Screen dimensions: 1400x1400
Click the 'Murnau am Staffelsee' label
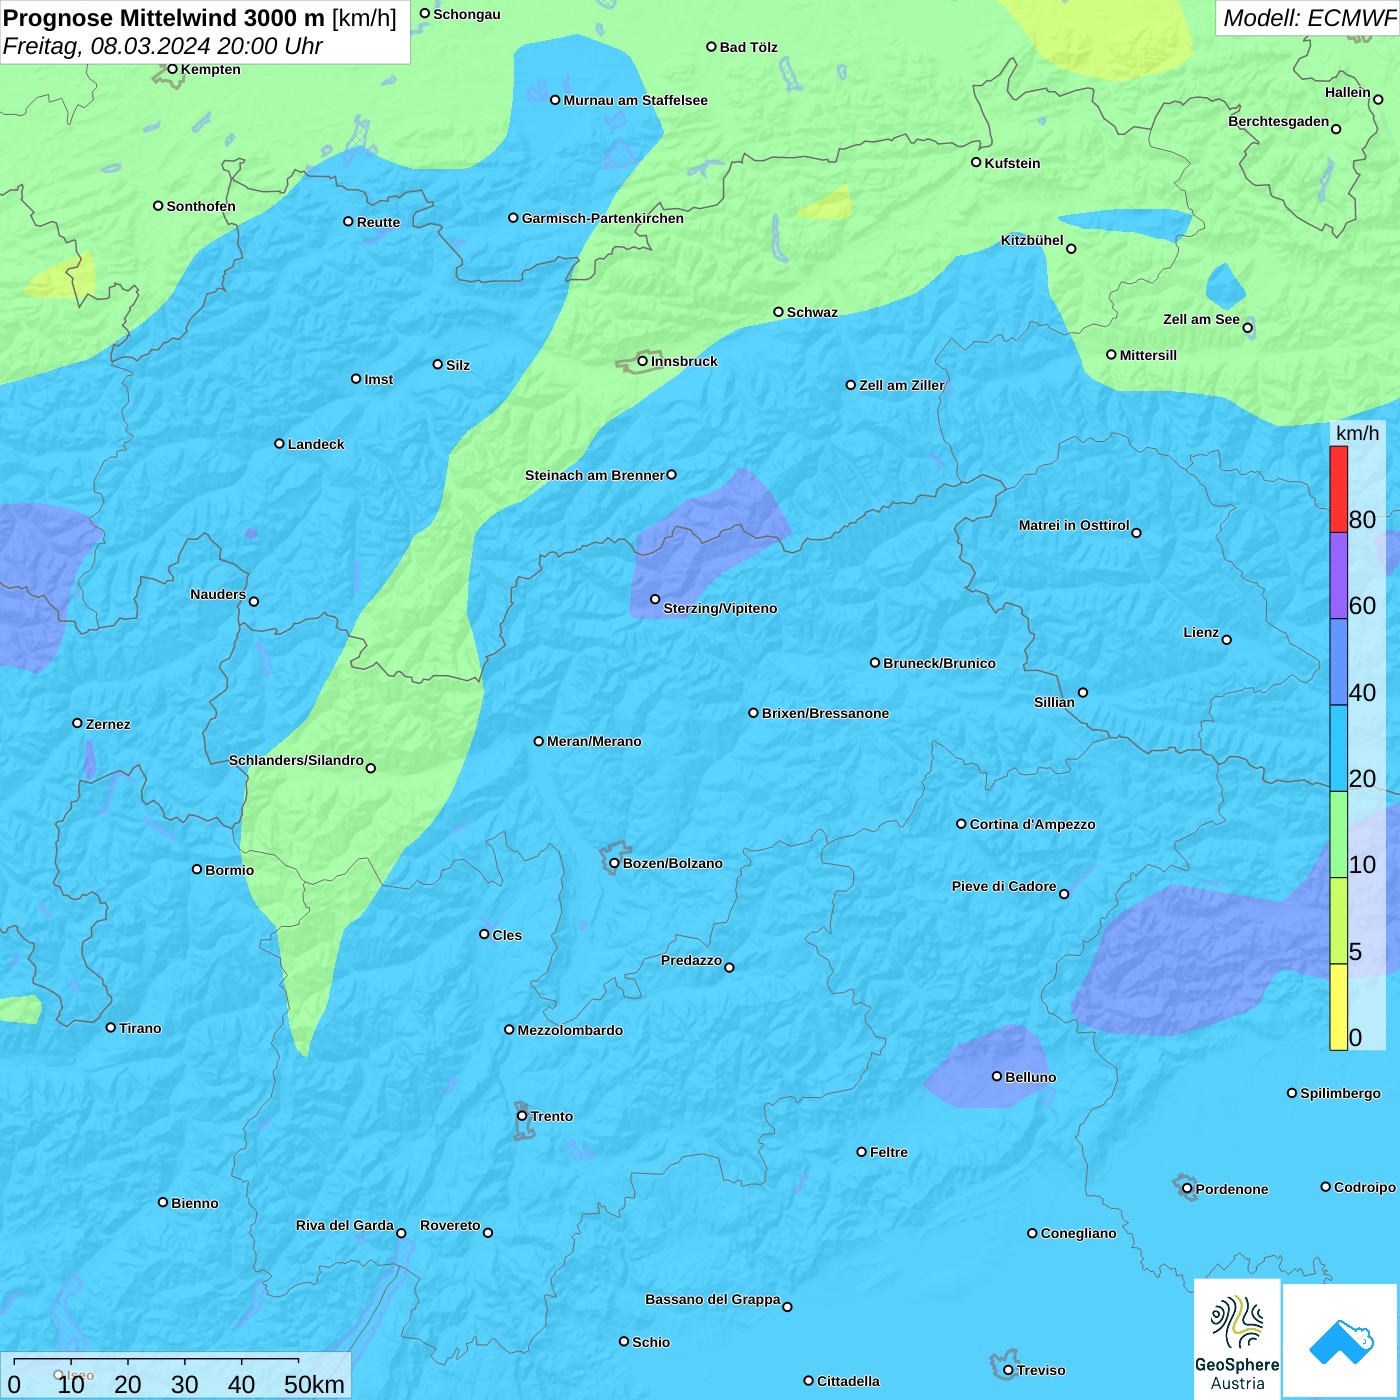pos(635,100)
